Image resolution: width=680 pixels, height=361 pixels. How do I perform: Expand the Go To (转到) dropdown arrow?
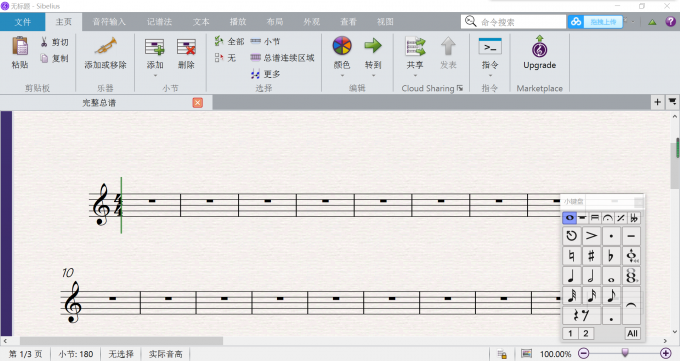373,76
